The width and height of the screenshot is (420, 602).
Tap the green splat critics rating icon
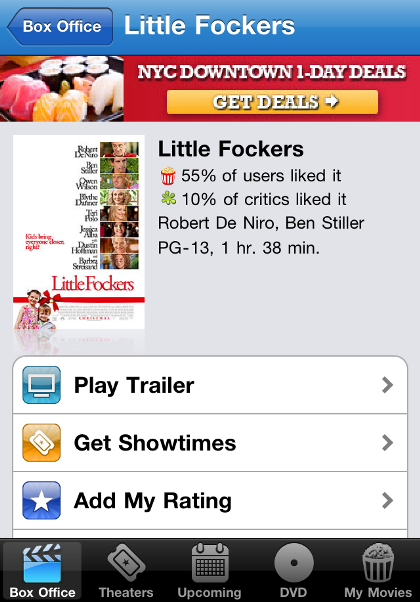pyautogui.click(x=168, y=198)
